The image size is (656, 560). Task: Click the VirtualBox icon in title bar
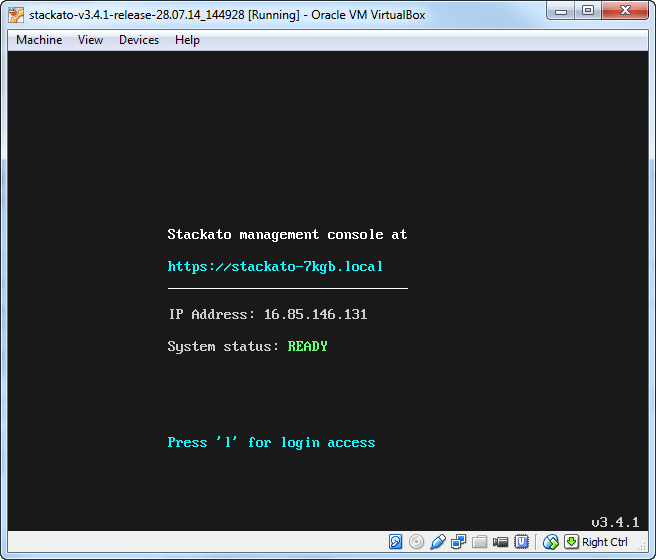coord(16,15)
